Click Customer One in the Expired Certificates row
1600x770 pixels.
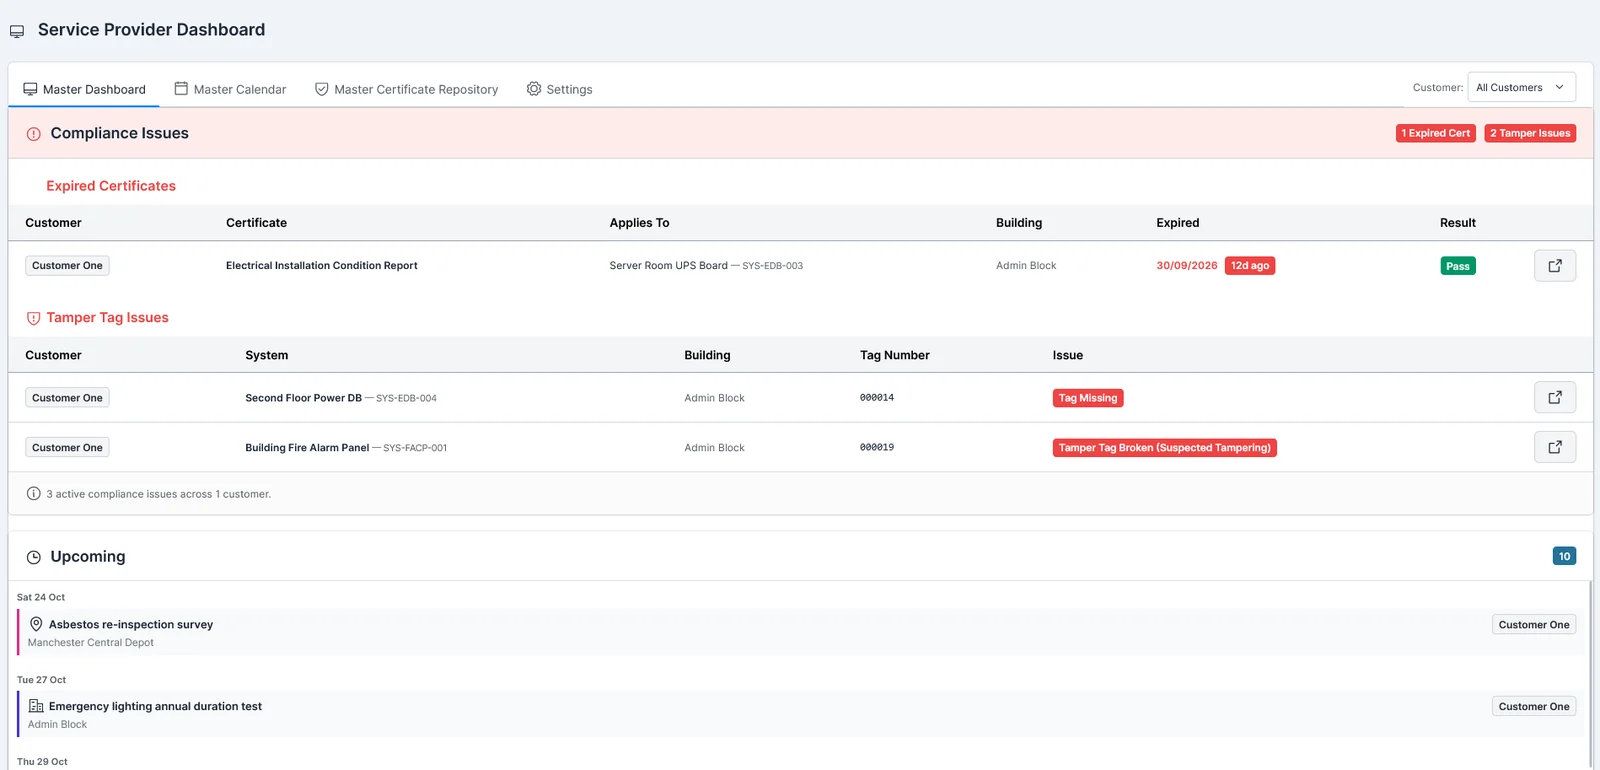[67, 266]
